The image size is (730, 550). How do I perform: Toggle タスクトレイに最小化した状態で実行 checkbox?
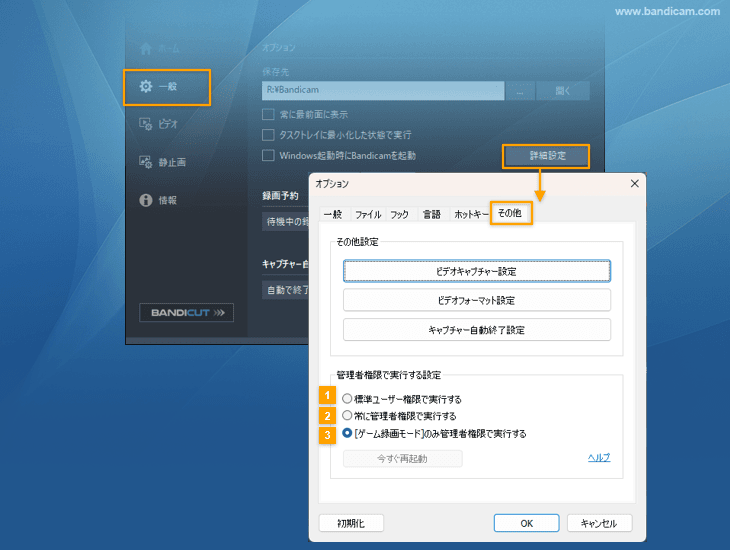pyautogui.click(x=268, y=134)
